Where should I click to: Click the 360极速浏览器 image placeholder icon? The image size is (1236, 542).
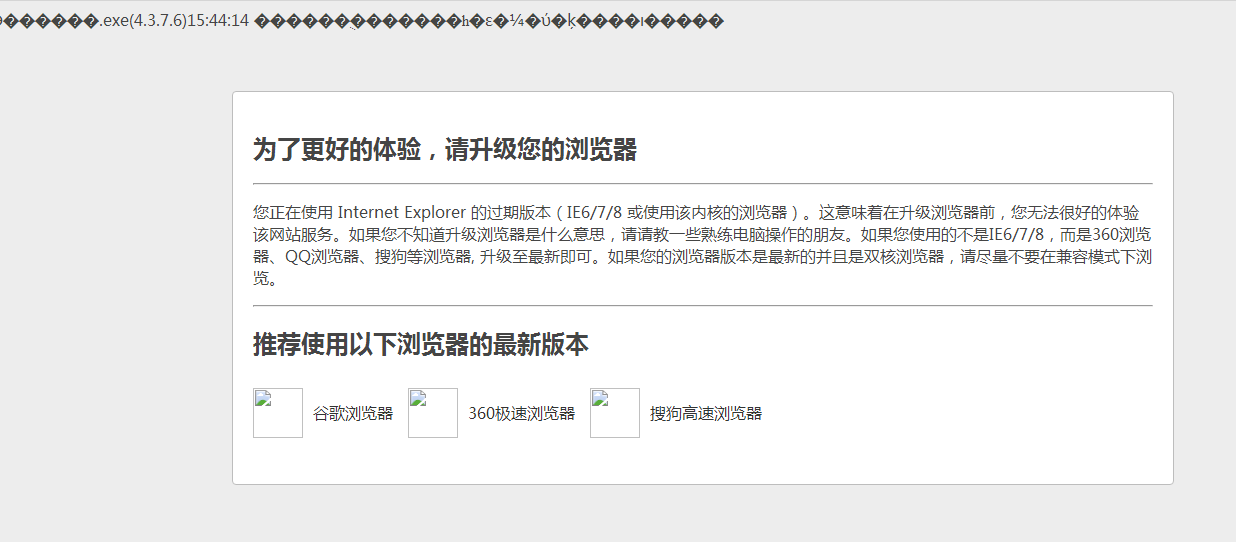coord(433,413)
